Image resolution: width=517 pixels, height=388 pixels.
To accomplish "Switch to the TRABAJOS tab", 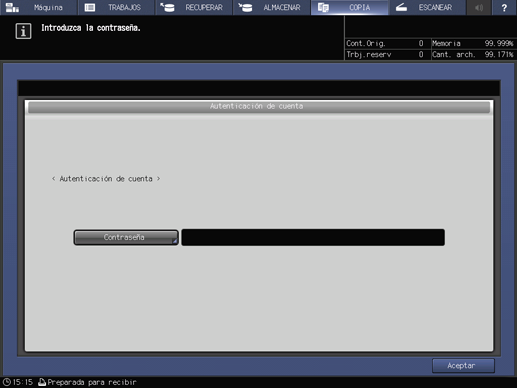I will 116,7.
